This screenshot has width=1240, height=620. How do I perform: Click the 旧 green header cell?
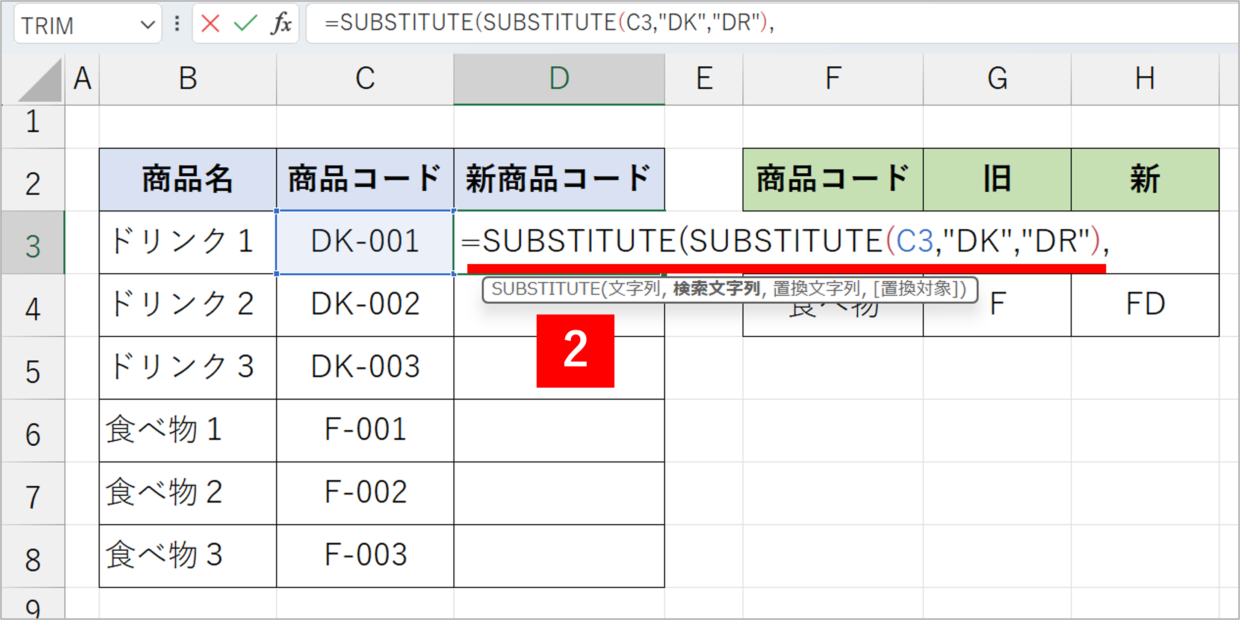coord(996,180)
